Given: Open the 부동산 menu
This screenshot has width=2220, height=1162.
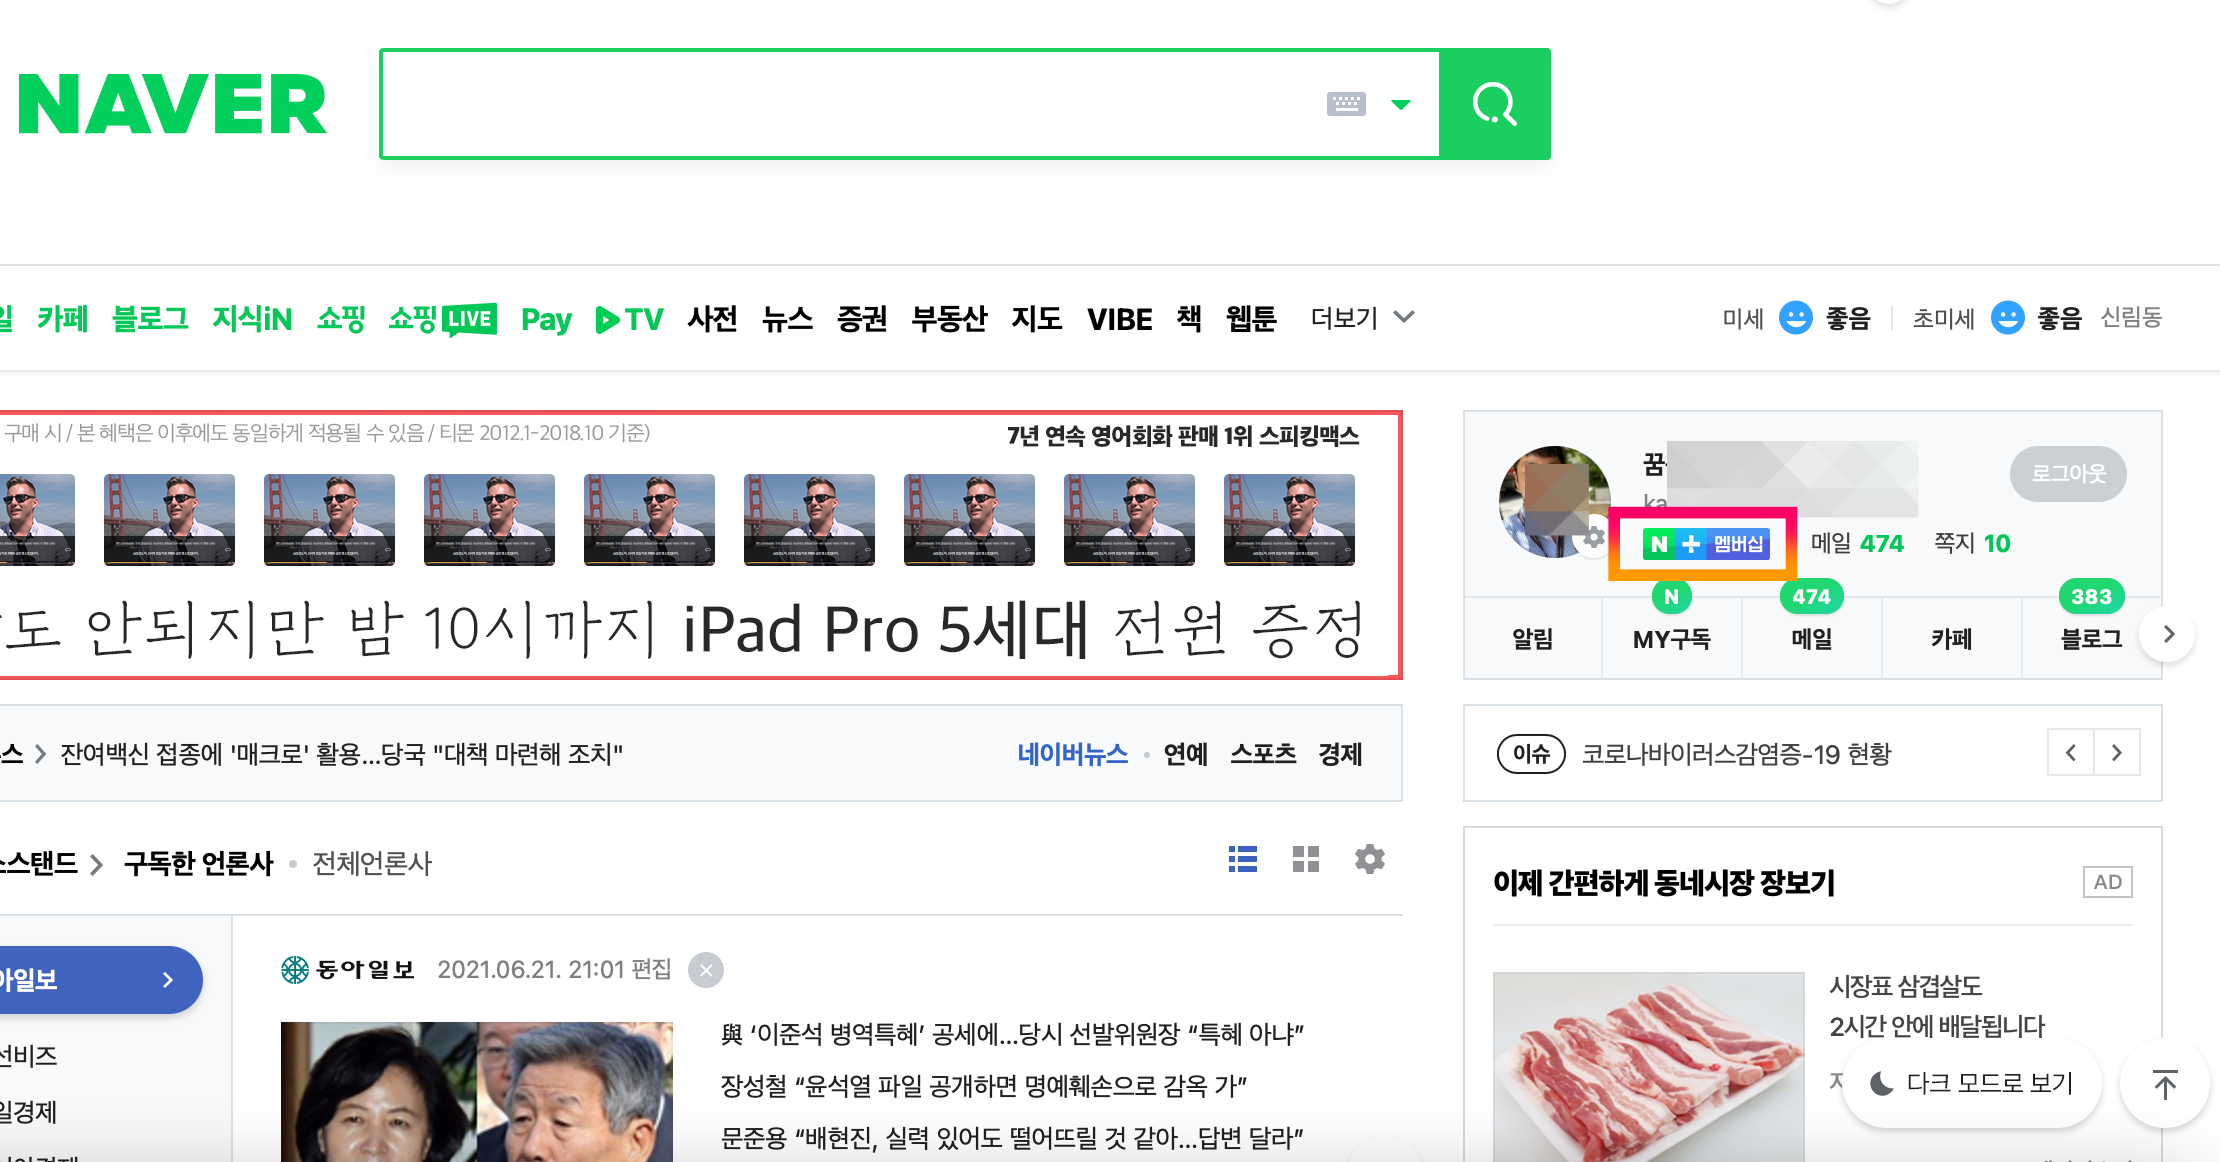Looking at the screenshot, I should [x=949, y=319].
